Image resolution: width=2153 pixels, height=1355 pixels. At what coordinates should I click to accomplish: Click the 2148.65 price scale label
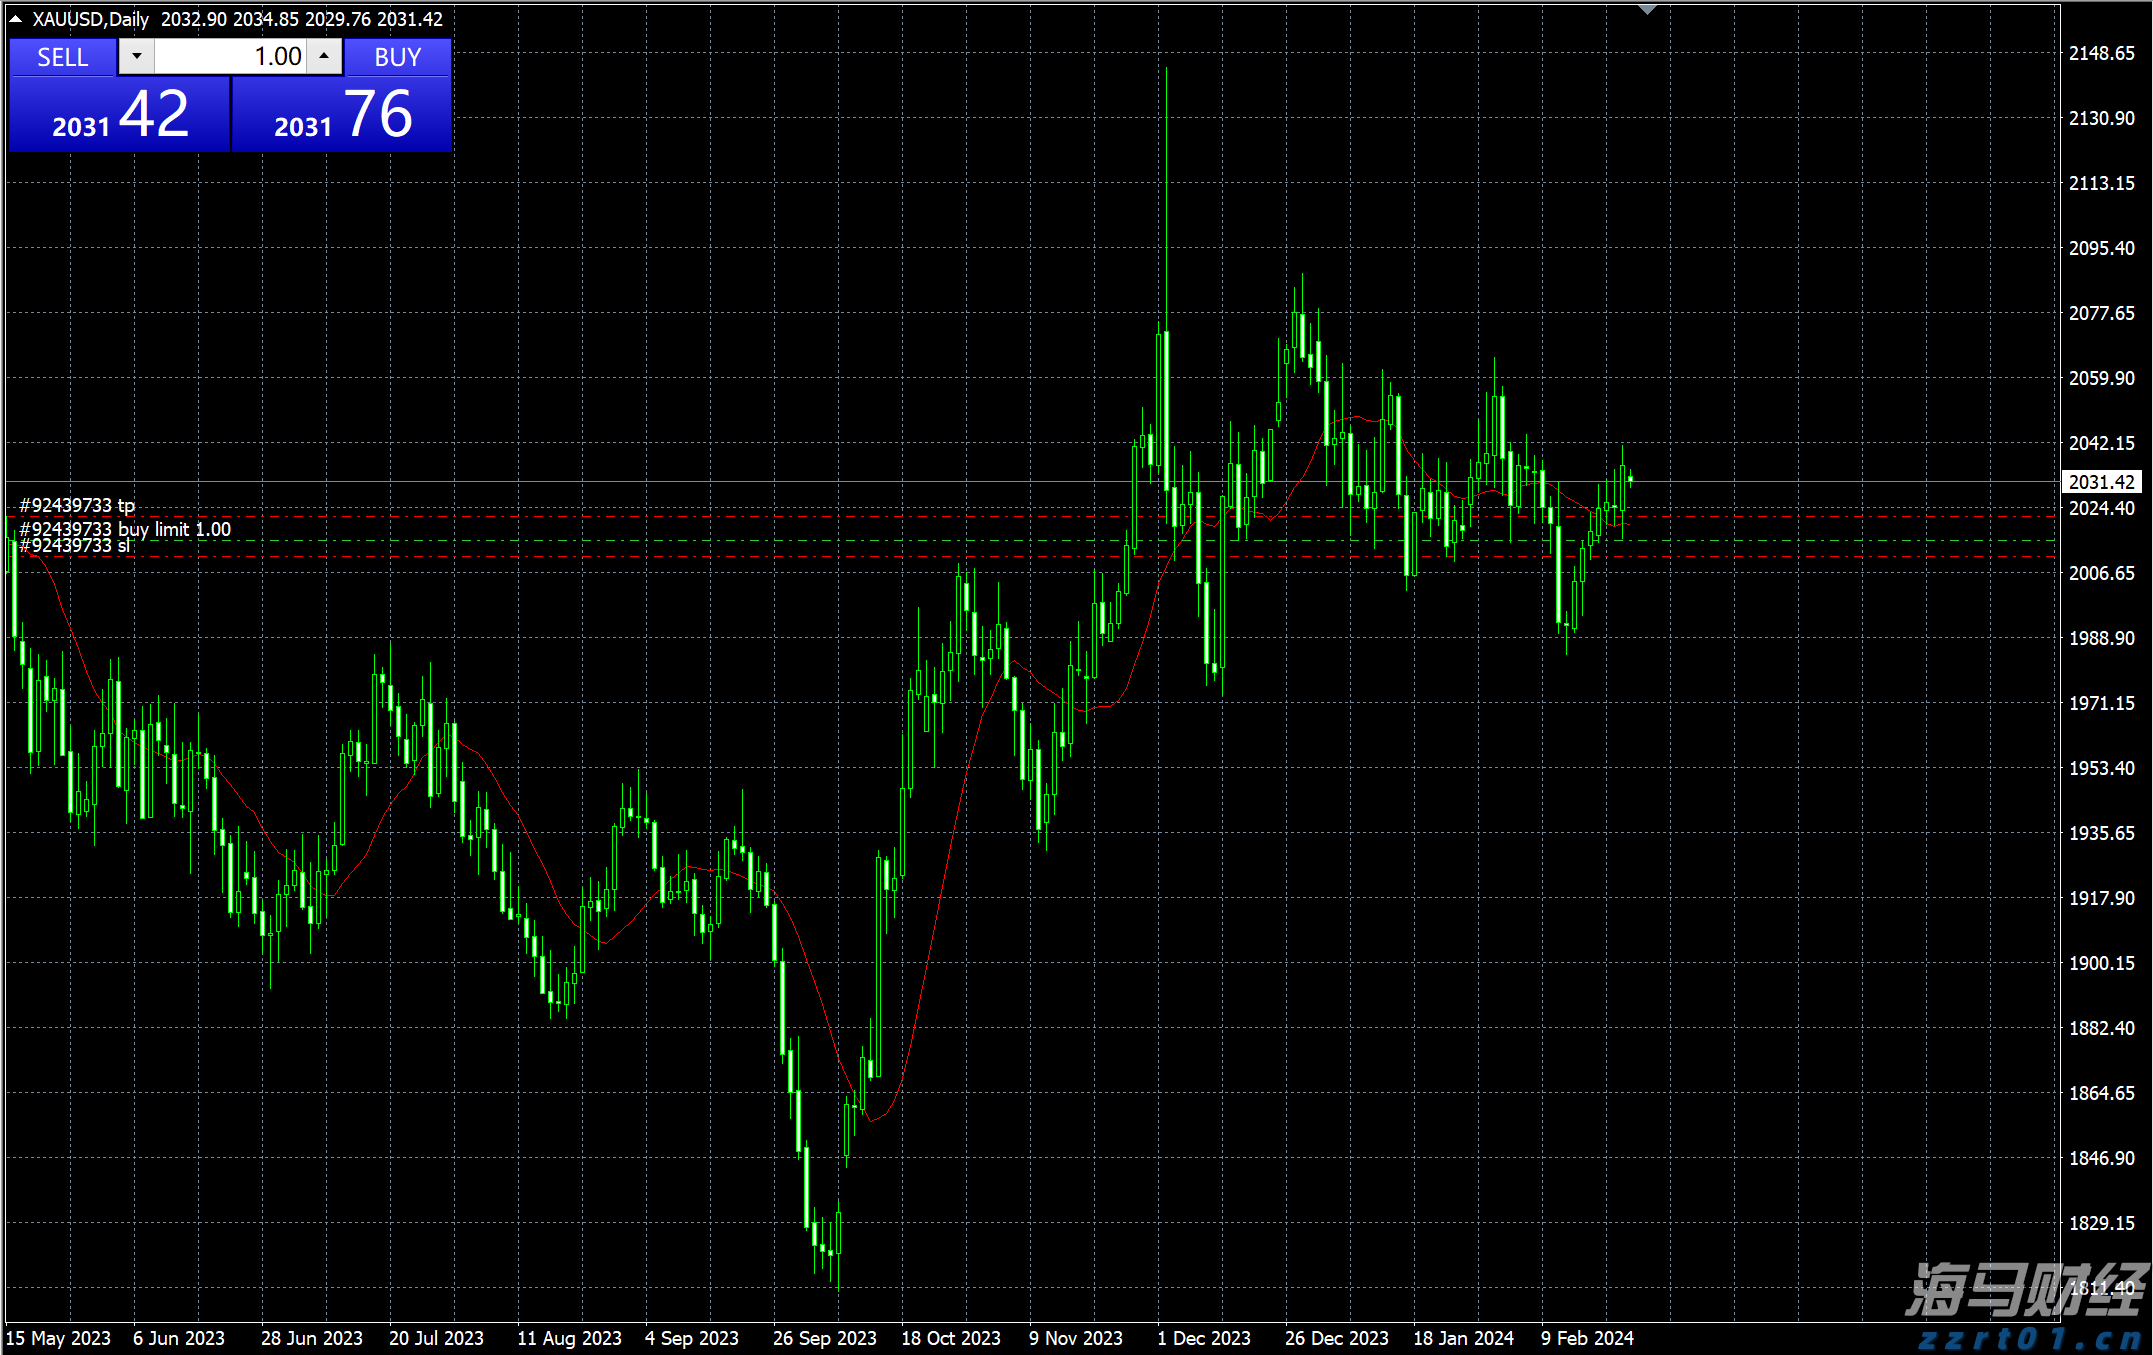click(x=2101, y=53)
